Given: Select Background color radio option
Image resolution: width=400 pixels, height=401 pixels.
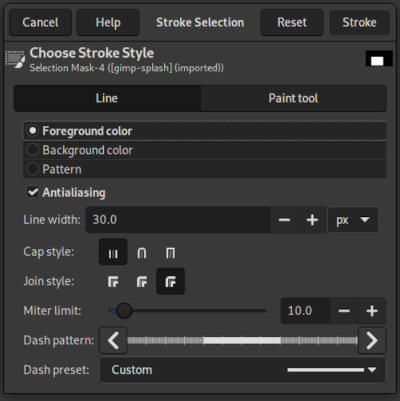Looking at the screenshot, I should pos(205,150).
